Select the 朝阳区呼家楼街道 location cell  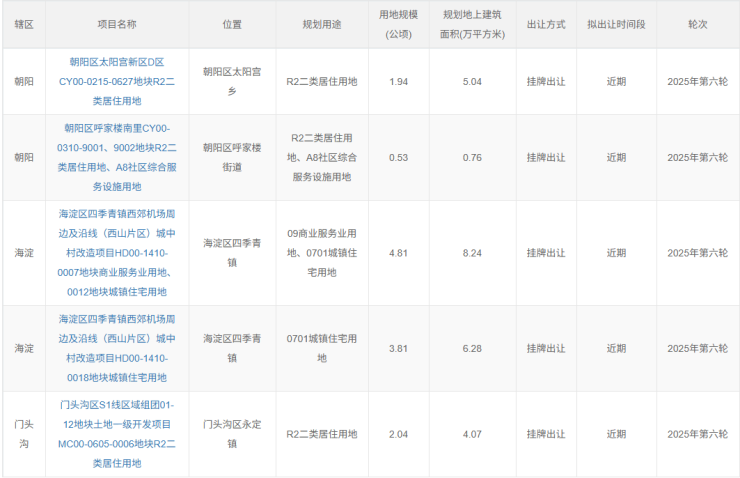[x=232, y=157]
